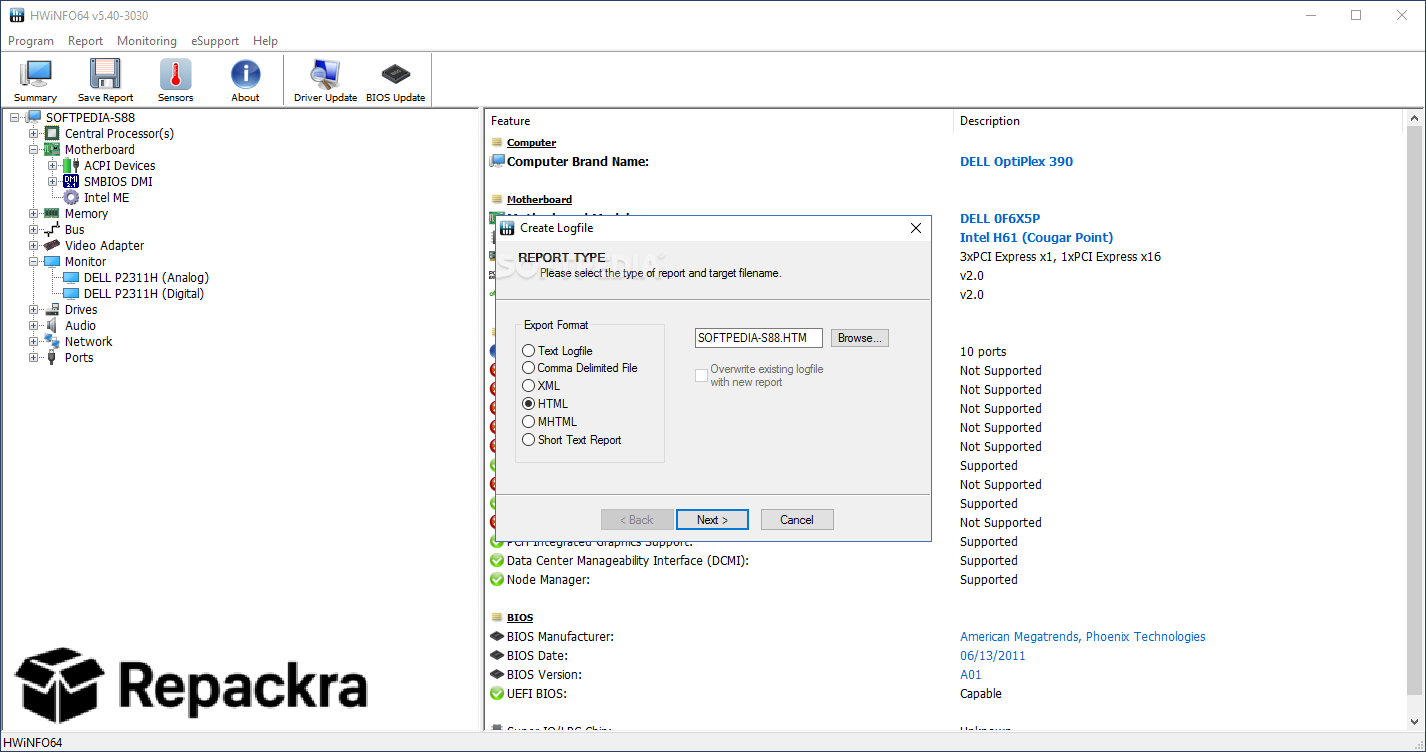Expand the Bus node
1426x752 pixels.
[x=34, y=230]
